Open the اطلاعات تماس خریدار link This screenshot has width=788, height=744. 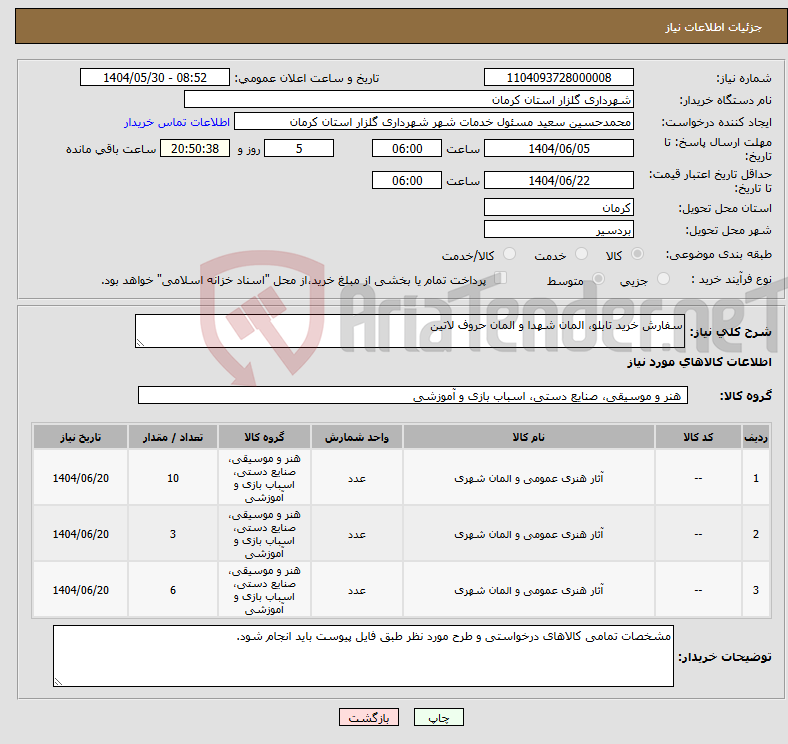pos(177,122)
